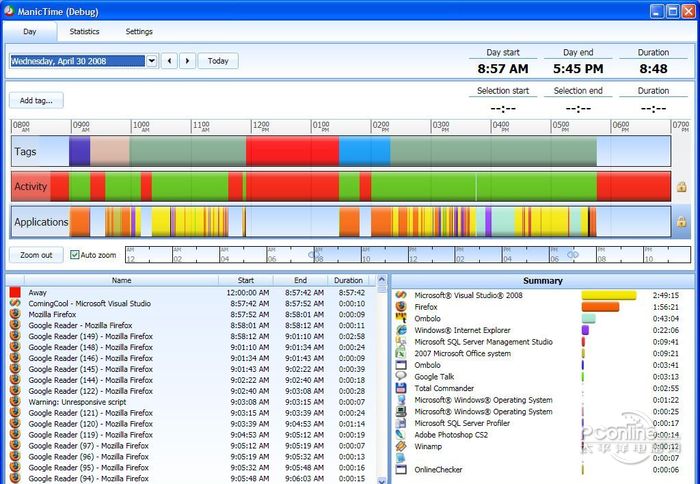Click the Adobe Photoshop CS2 icon

coord(401,434)
